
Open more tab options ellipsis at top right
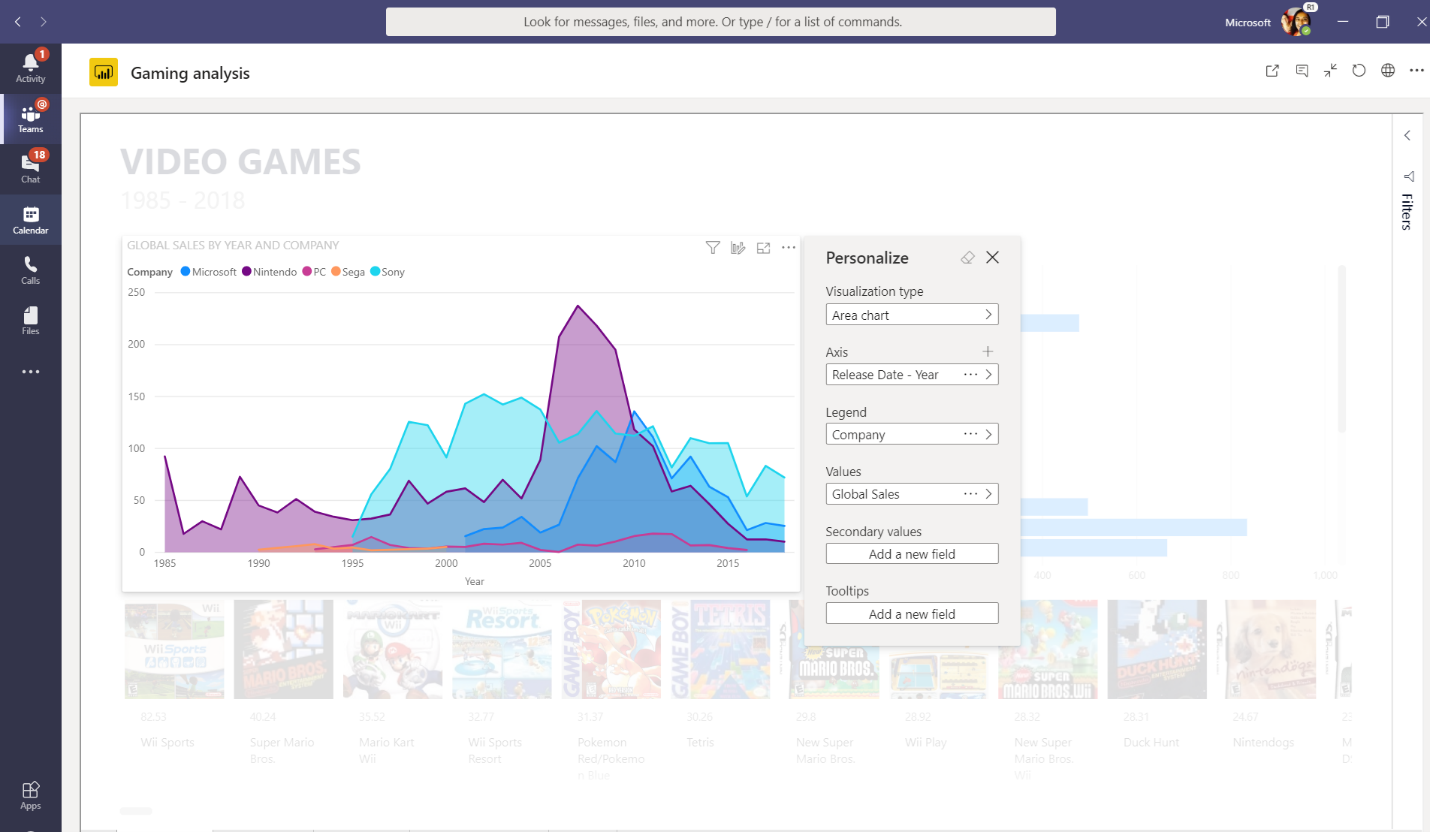tap(1416, 71)
